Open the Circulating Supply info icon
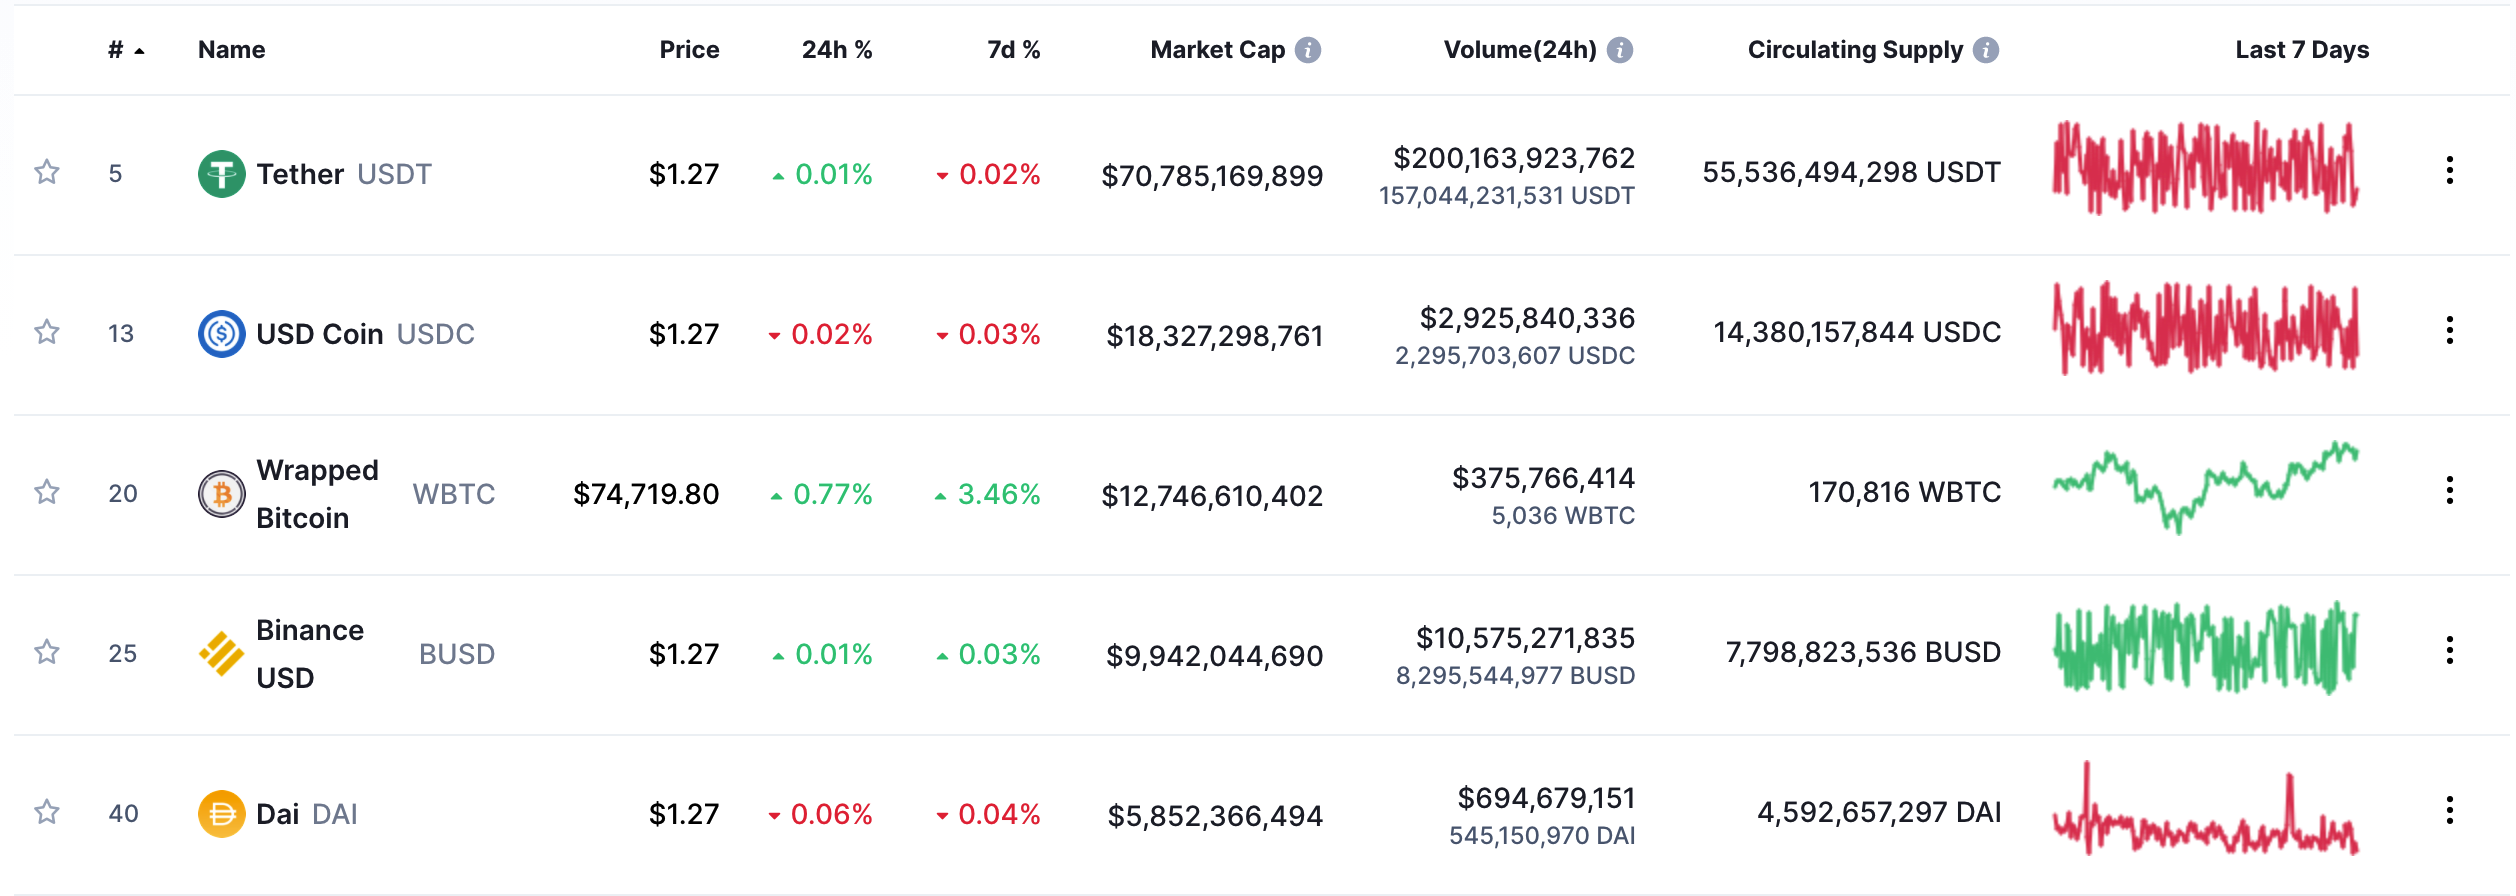The height and width of the screenshot is (896, 2516). (1986, 50)
